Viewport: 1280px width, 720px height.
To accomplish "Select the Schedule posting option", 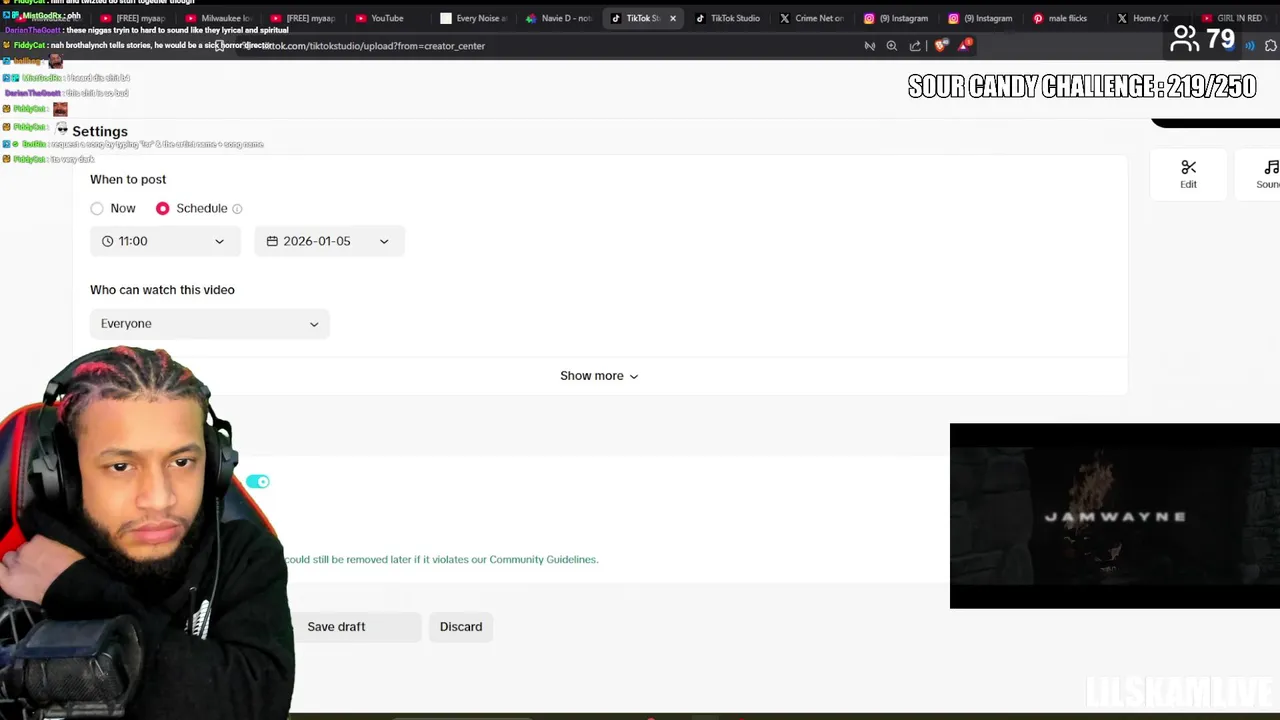I will click(x=163, y=208).
